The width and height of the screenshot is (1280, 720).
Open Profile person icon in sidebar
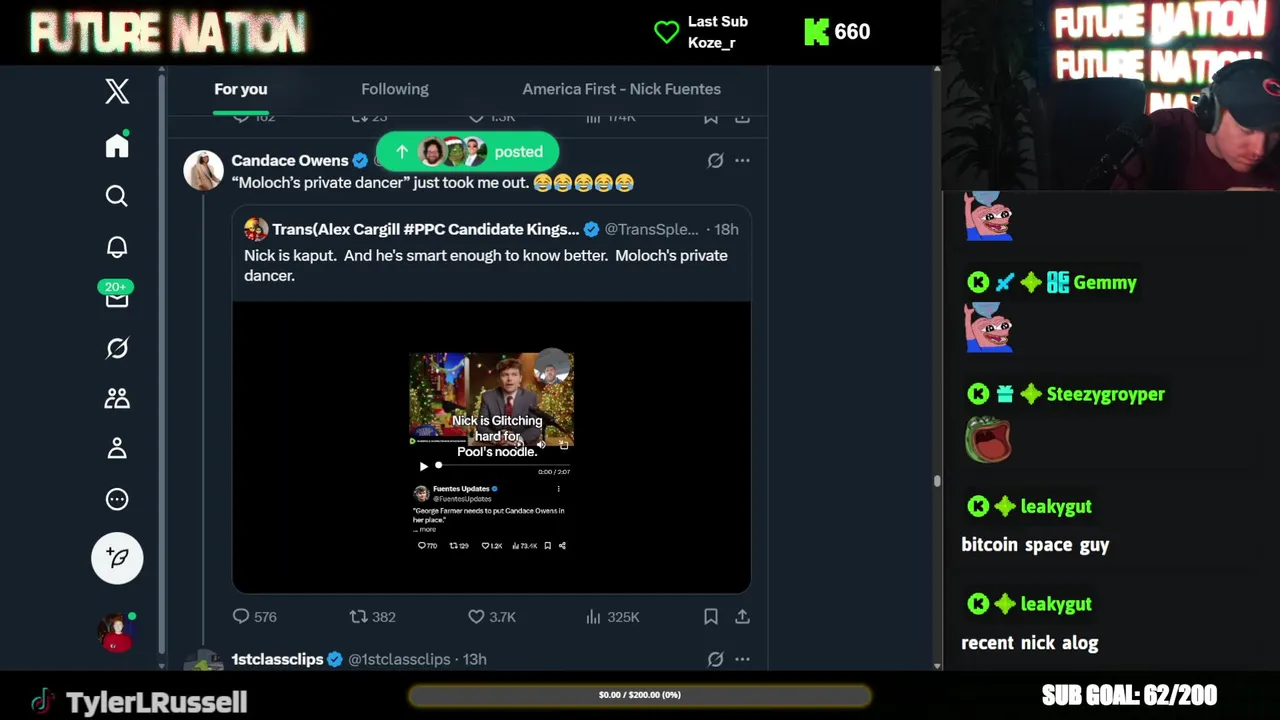(x=117, y=448)
